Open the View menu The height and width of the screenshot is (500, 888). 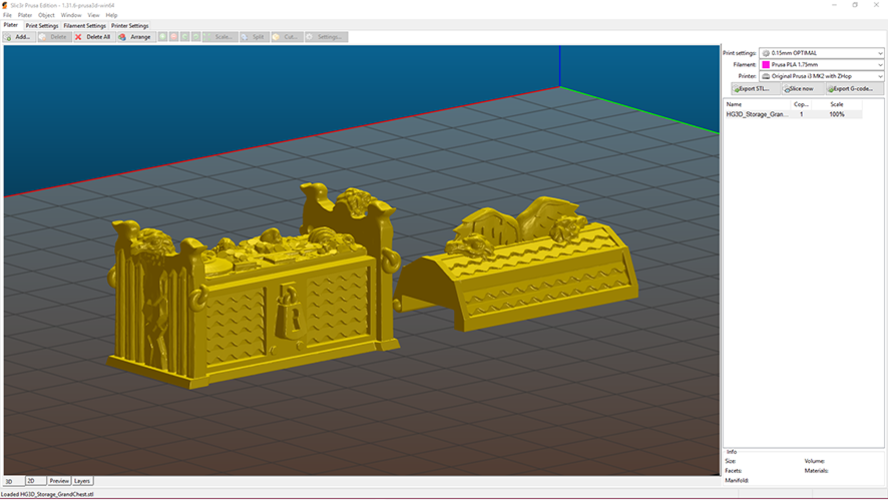click(x=93, y=15)
